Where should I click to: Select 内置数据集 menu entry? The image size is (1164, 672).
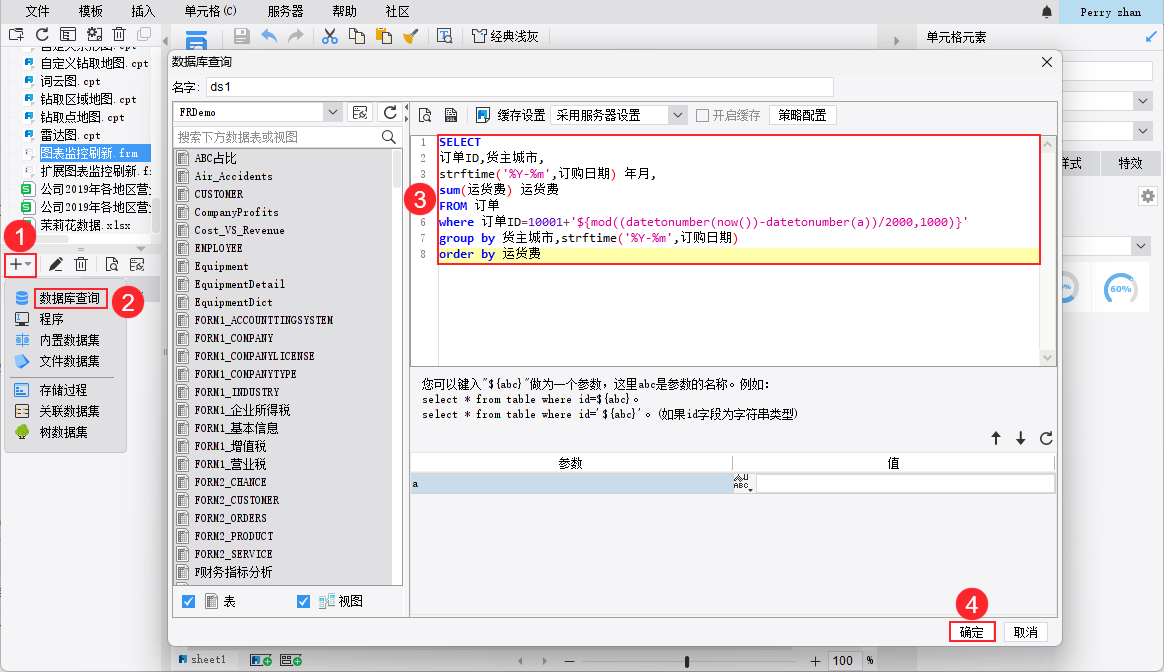pyautogui.click(x=70, y=340)
